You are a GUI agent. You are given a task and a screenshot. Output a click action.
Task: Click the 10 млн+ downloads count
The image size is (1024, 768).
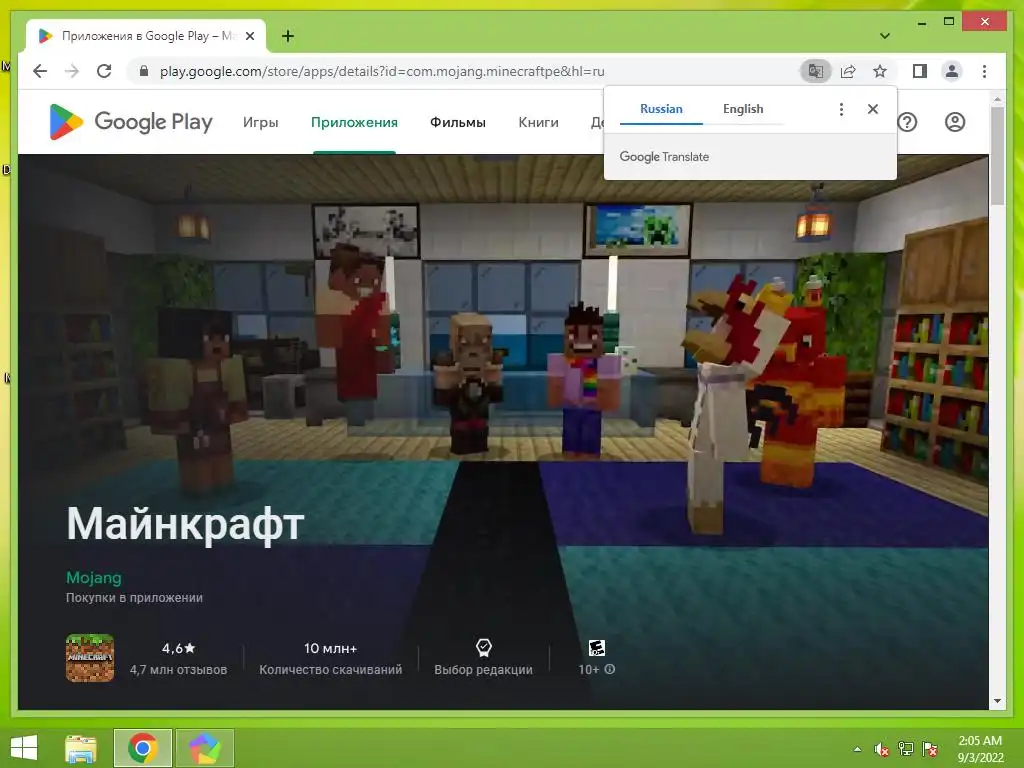coord(330,648)
